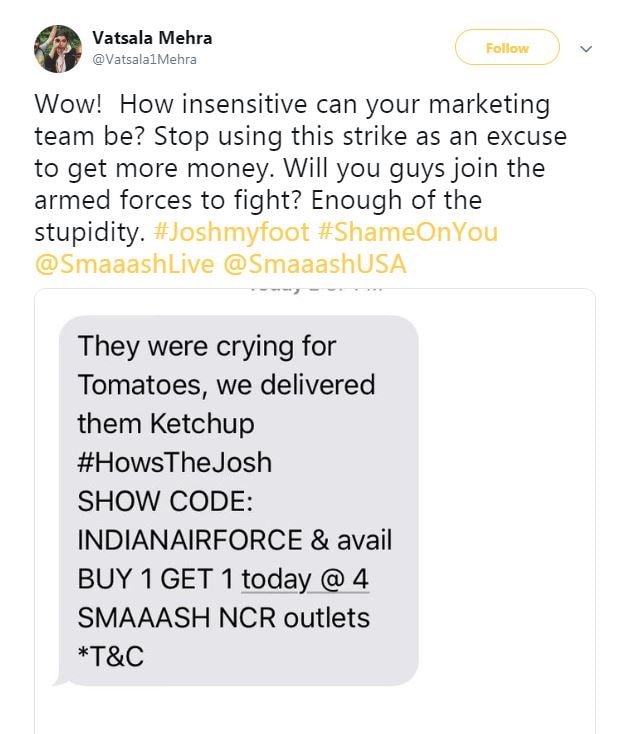Click the tweet text about insensitive marketing
The width and height of the screenshot is (630, 734).
pyautogui.click(x=300, y=168)
